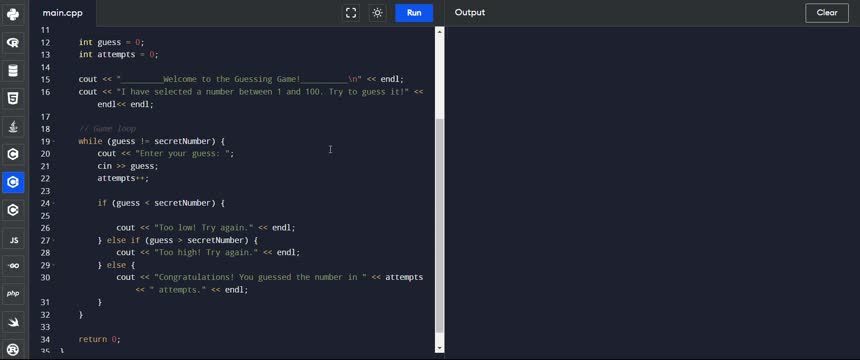
Task: Switch to the Swift compiler icon
Action: [13, 322]
